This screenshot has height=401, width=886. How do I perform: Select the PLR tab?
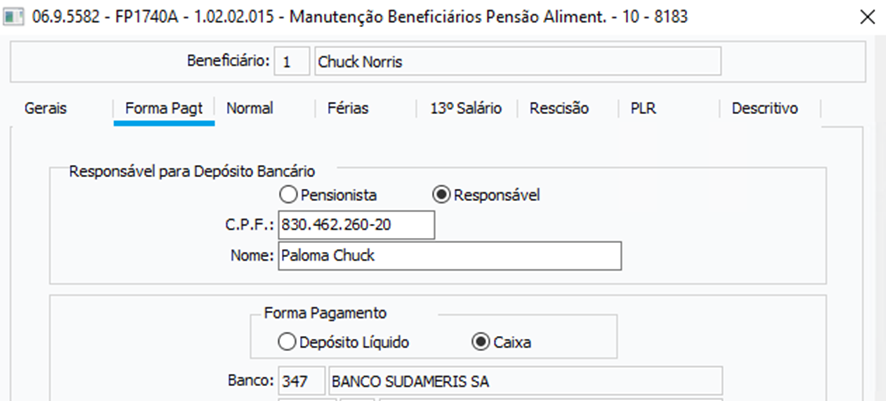pos(643,108)
